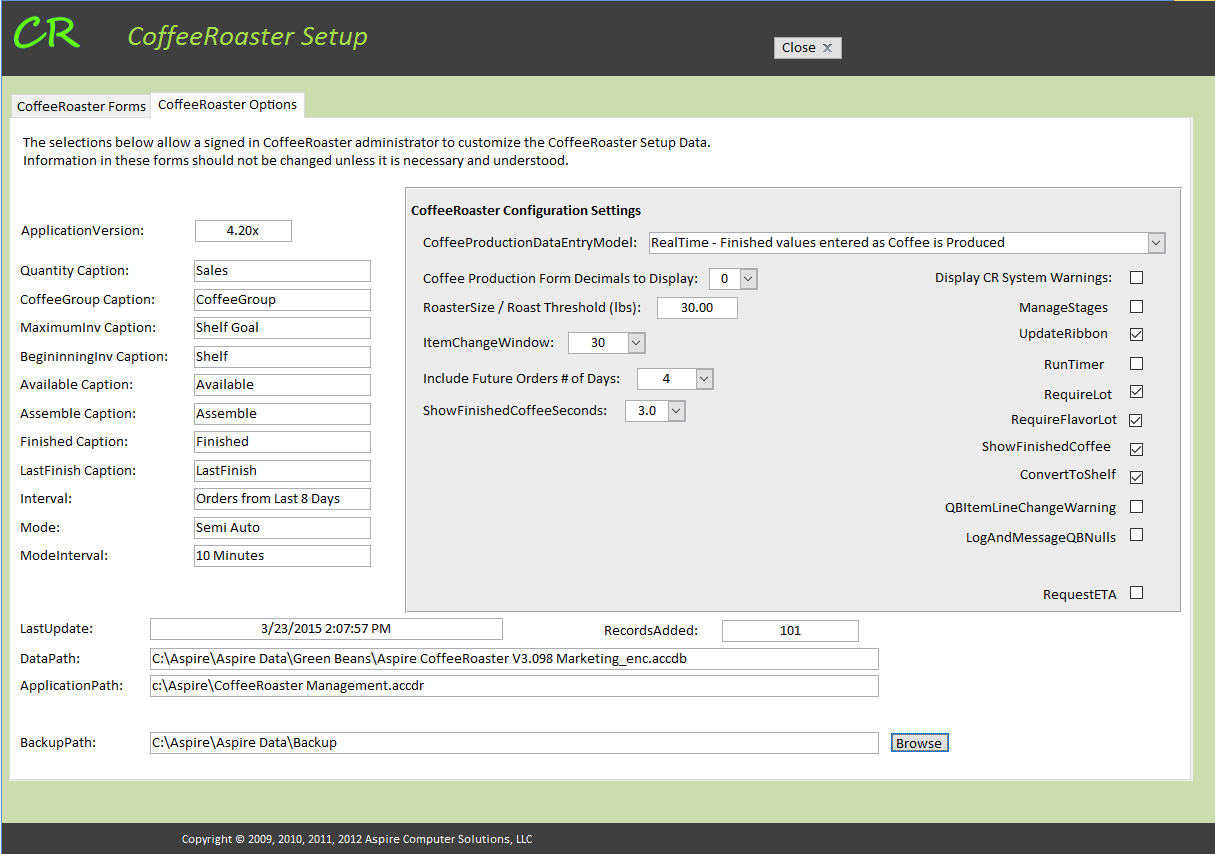Click the 'CoffeeRoaster Configuration Settings' heading
The width and height of the screenshot is (1215, 854).
pyautogui.click(x=526, y=211)
